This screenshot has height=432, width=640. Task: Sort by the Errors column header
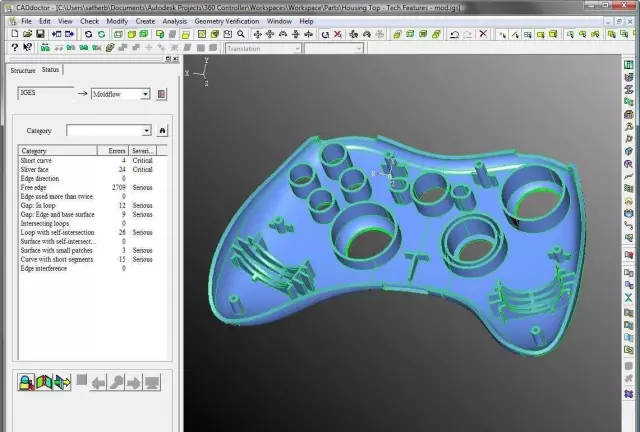[113, 151]
